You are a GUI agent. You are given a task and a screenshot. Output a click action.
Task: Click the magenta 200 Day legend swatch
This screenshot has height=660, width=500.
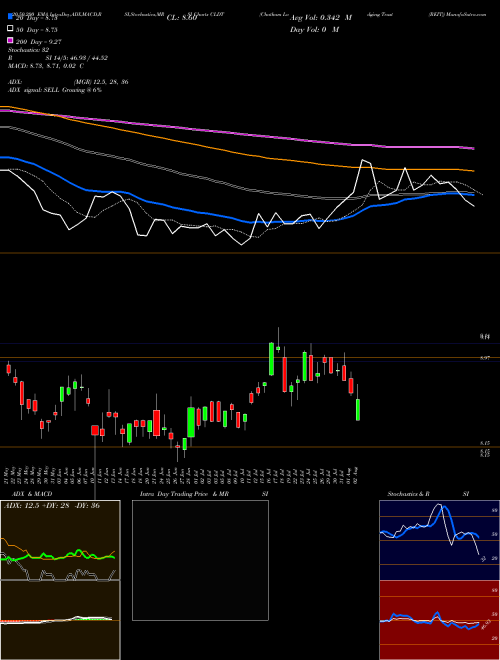coord(10,41)
